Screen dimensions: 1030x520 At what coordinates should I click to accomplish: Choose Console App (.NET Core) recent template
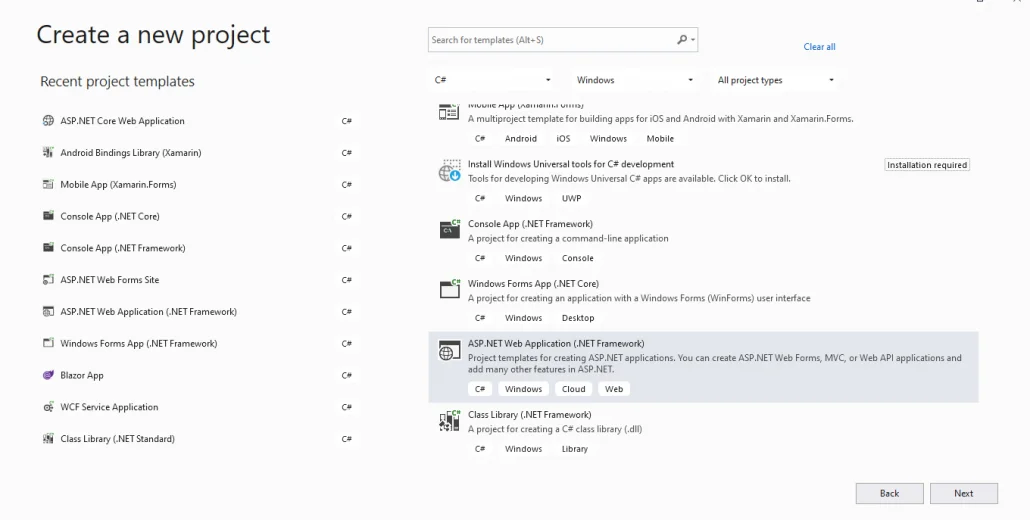[197, 216]
